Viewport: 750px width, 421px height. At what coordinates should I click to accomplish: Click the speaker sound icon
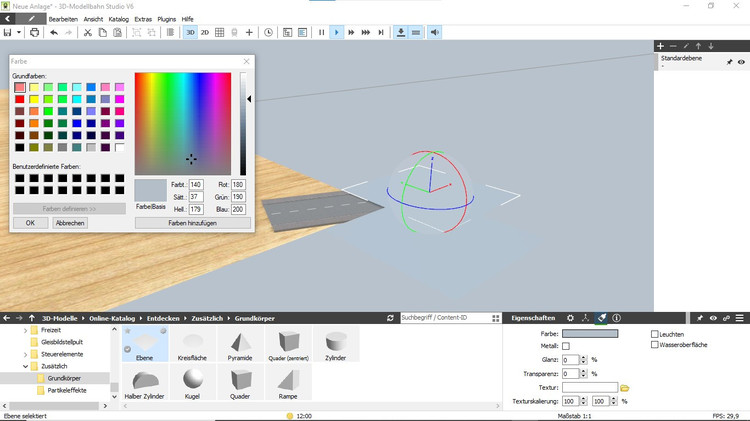click(435, 32)
